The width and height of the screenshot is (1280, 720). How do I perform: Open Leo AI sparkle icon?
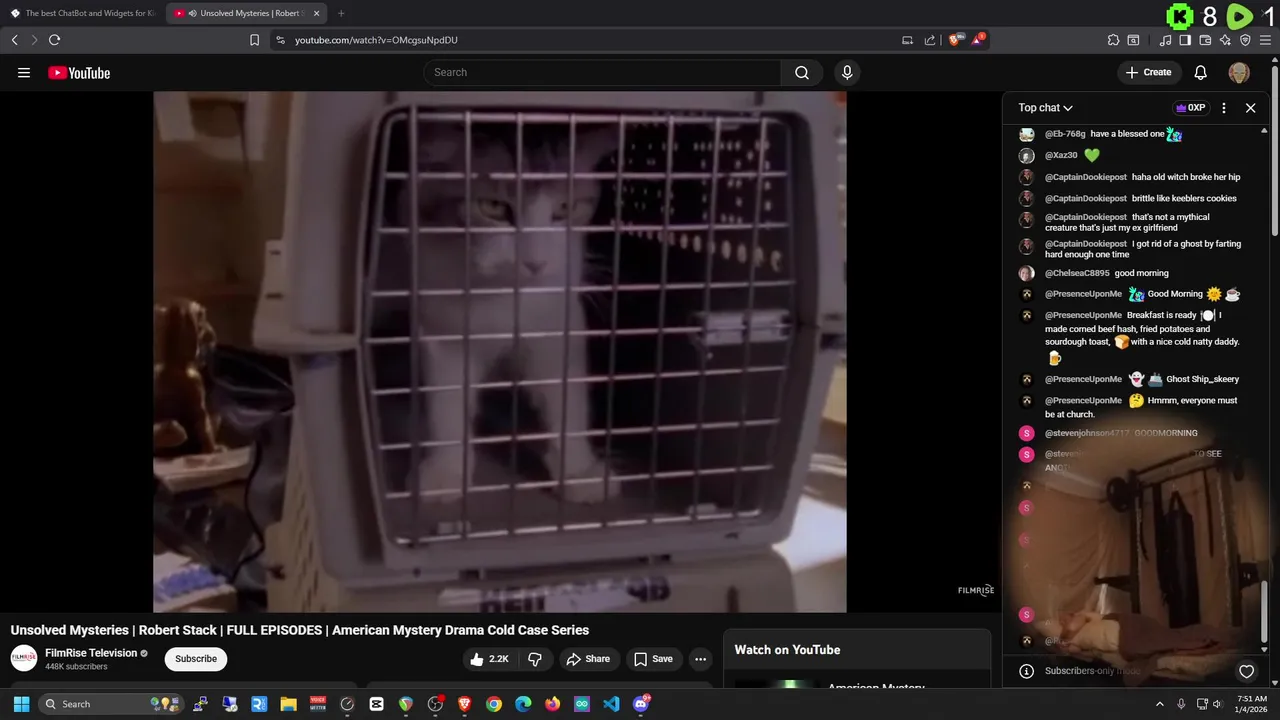point(1225,40)
